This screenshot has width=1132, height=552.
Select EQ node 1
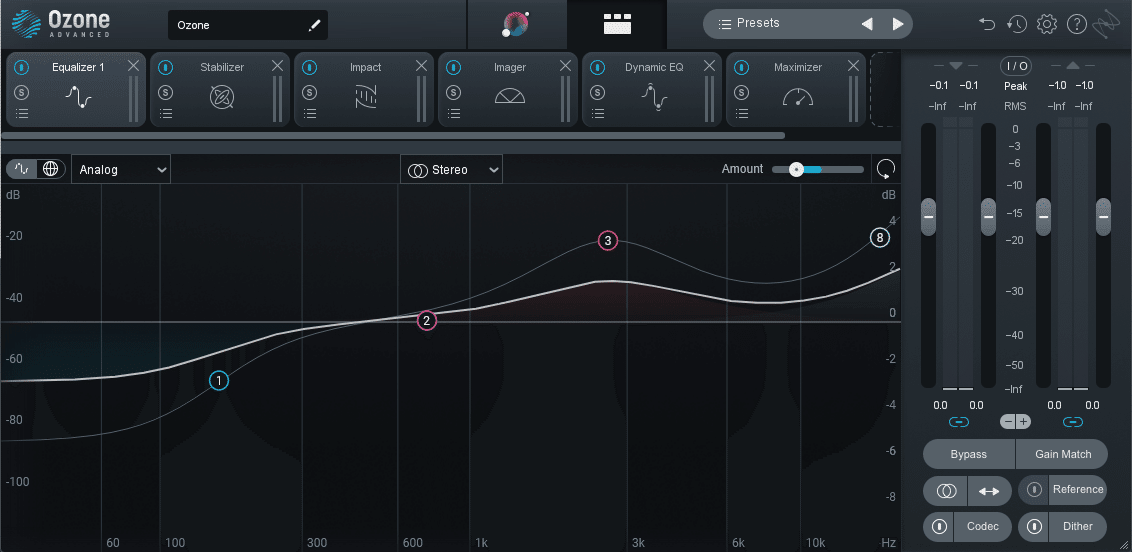click(x=219, y=380)
